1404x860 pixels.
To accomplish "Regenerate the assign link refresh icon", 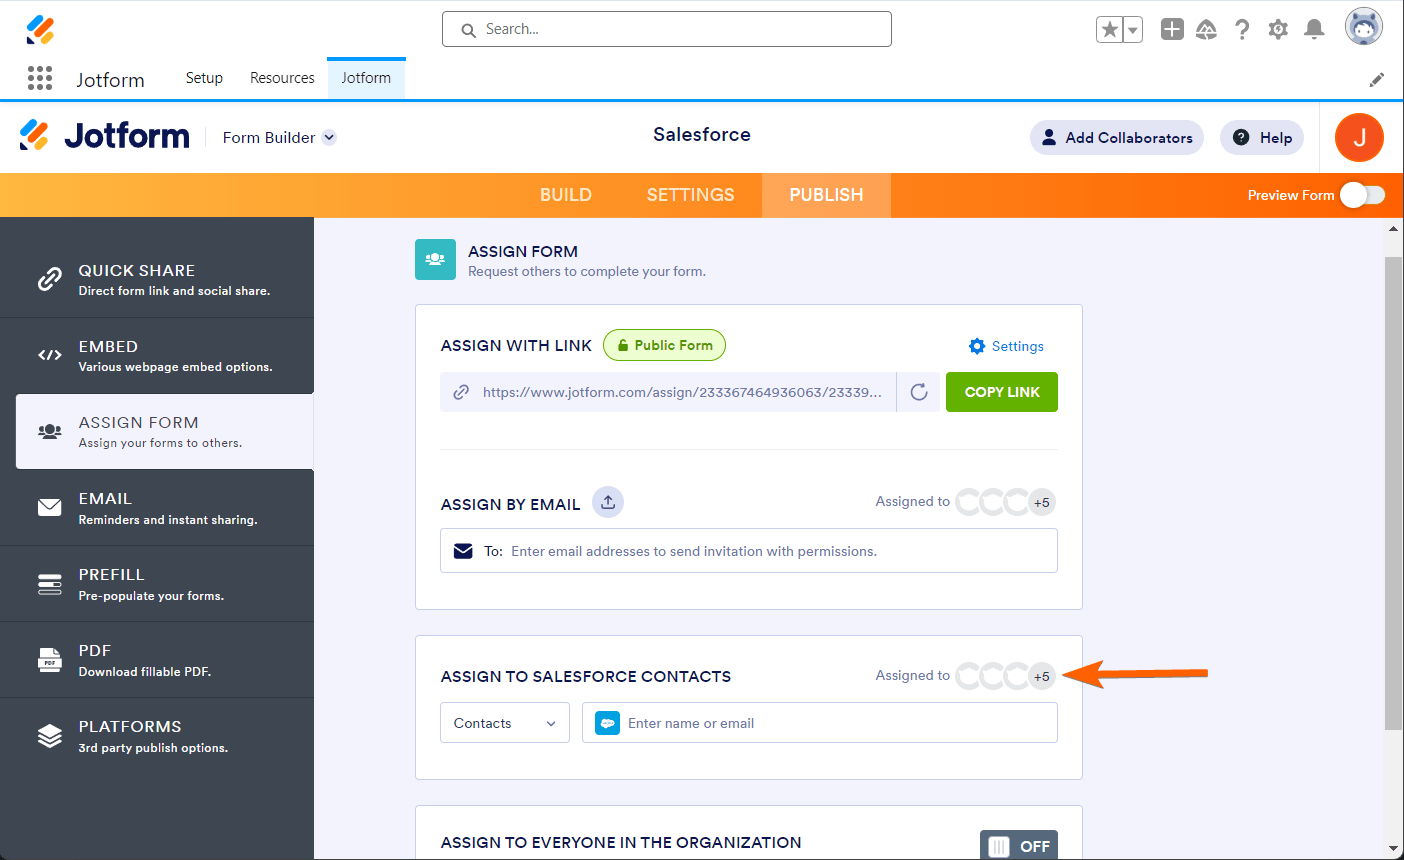I will point(919,392).
